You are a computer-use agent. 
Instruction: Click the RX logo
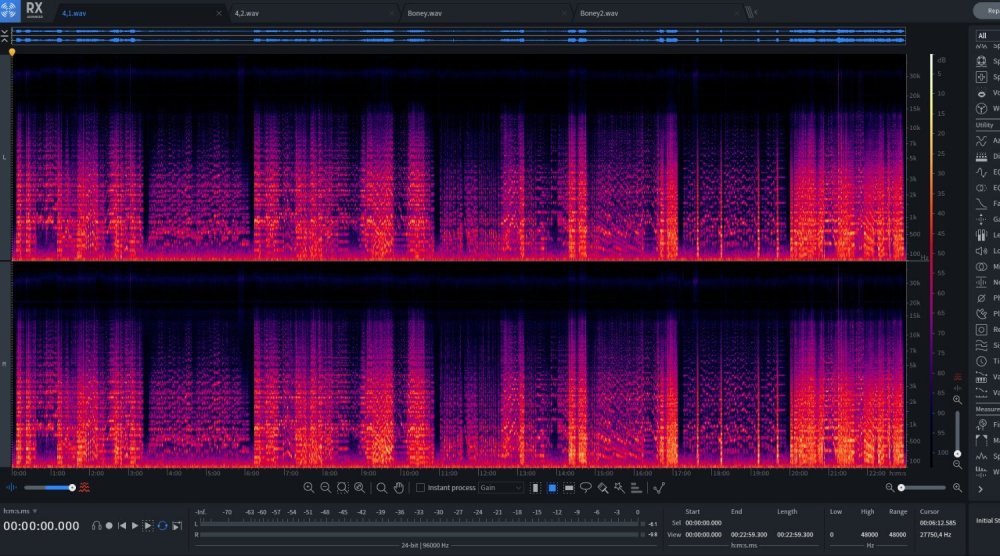[34, 10]
